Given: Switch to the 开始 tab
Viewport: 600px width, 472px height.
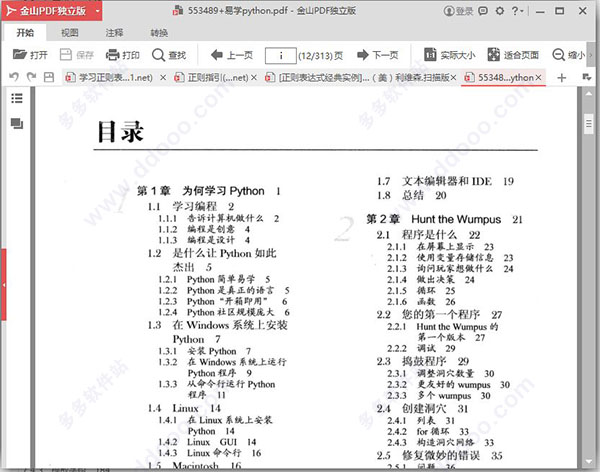Looking at the screenshot, I should 25,33.
